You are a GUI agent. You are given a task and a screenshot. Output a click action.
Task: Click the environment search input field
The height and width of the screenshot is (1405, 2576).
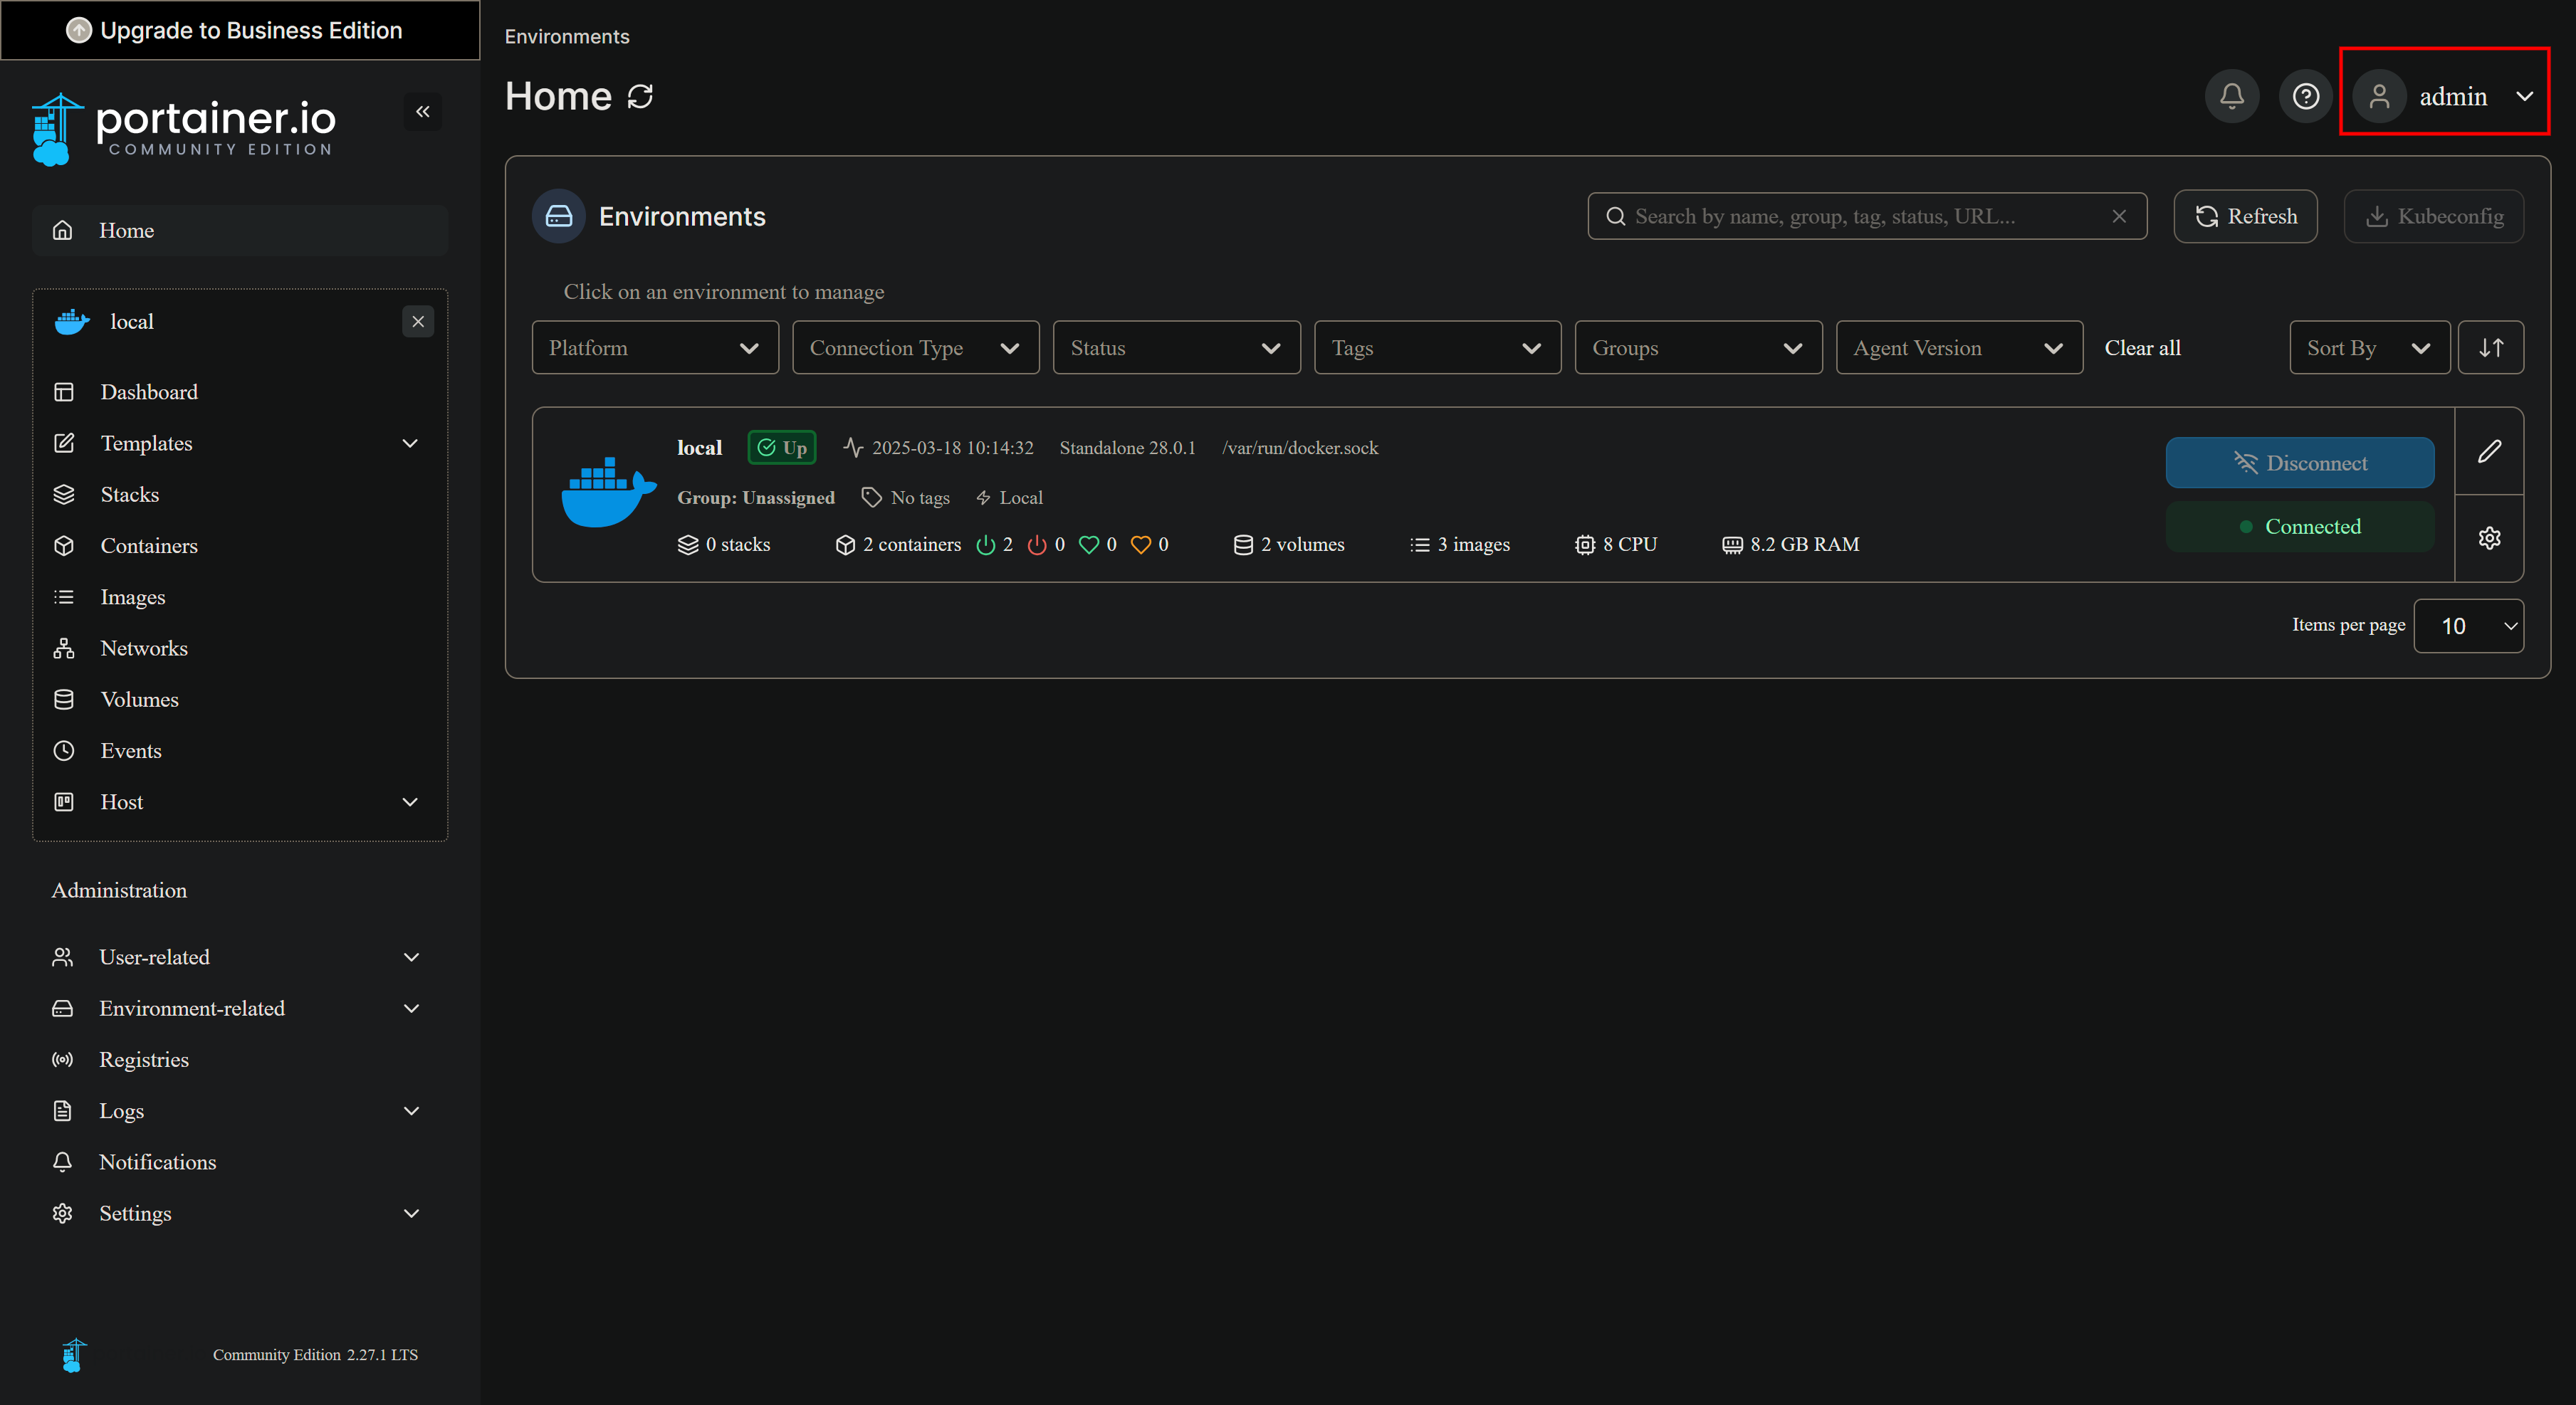(1860, 216)
